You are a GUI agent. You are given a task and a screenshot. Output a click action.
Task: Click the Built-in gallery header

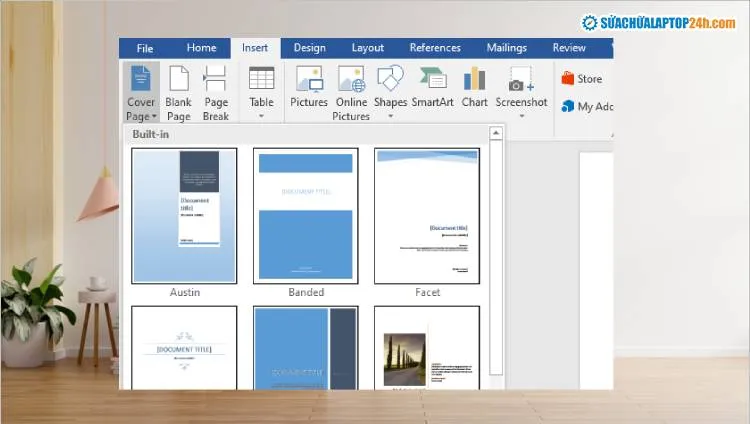pyautogui.click(x=305, y=134)
